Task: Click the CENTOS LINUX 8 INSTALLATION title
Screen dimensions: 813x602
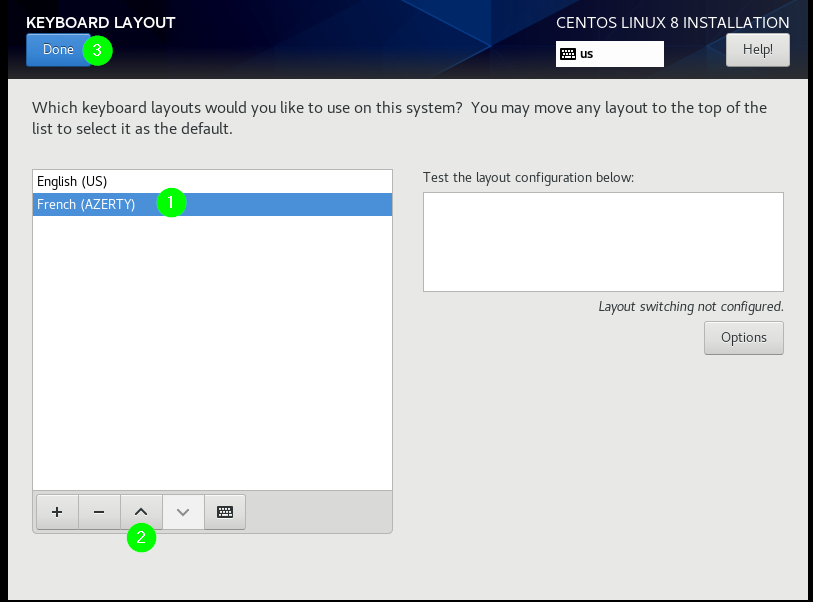Action: [672, 22]
